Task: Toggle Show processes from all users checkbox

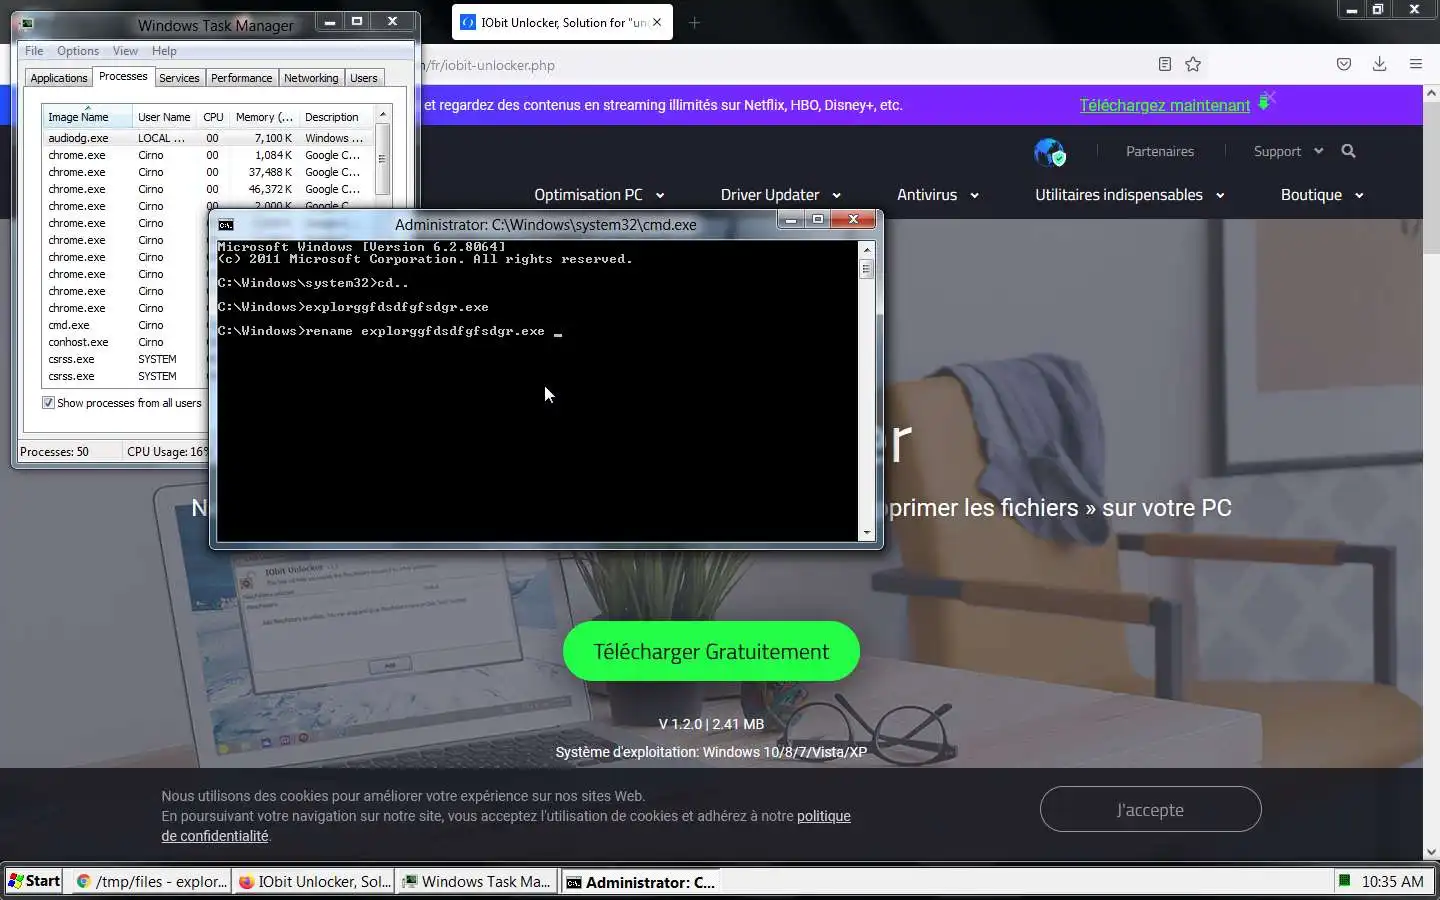Action: [48, 403]
